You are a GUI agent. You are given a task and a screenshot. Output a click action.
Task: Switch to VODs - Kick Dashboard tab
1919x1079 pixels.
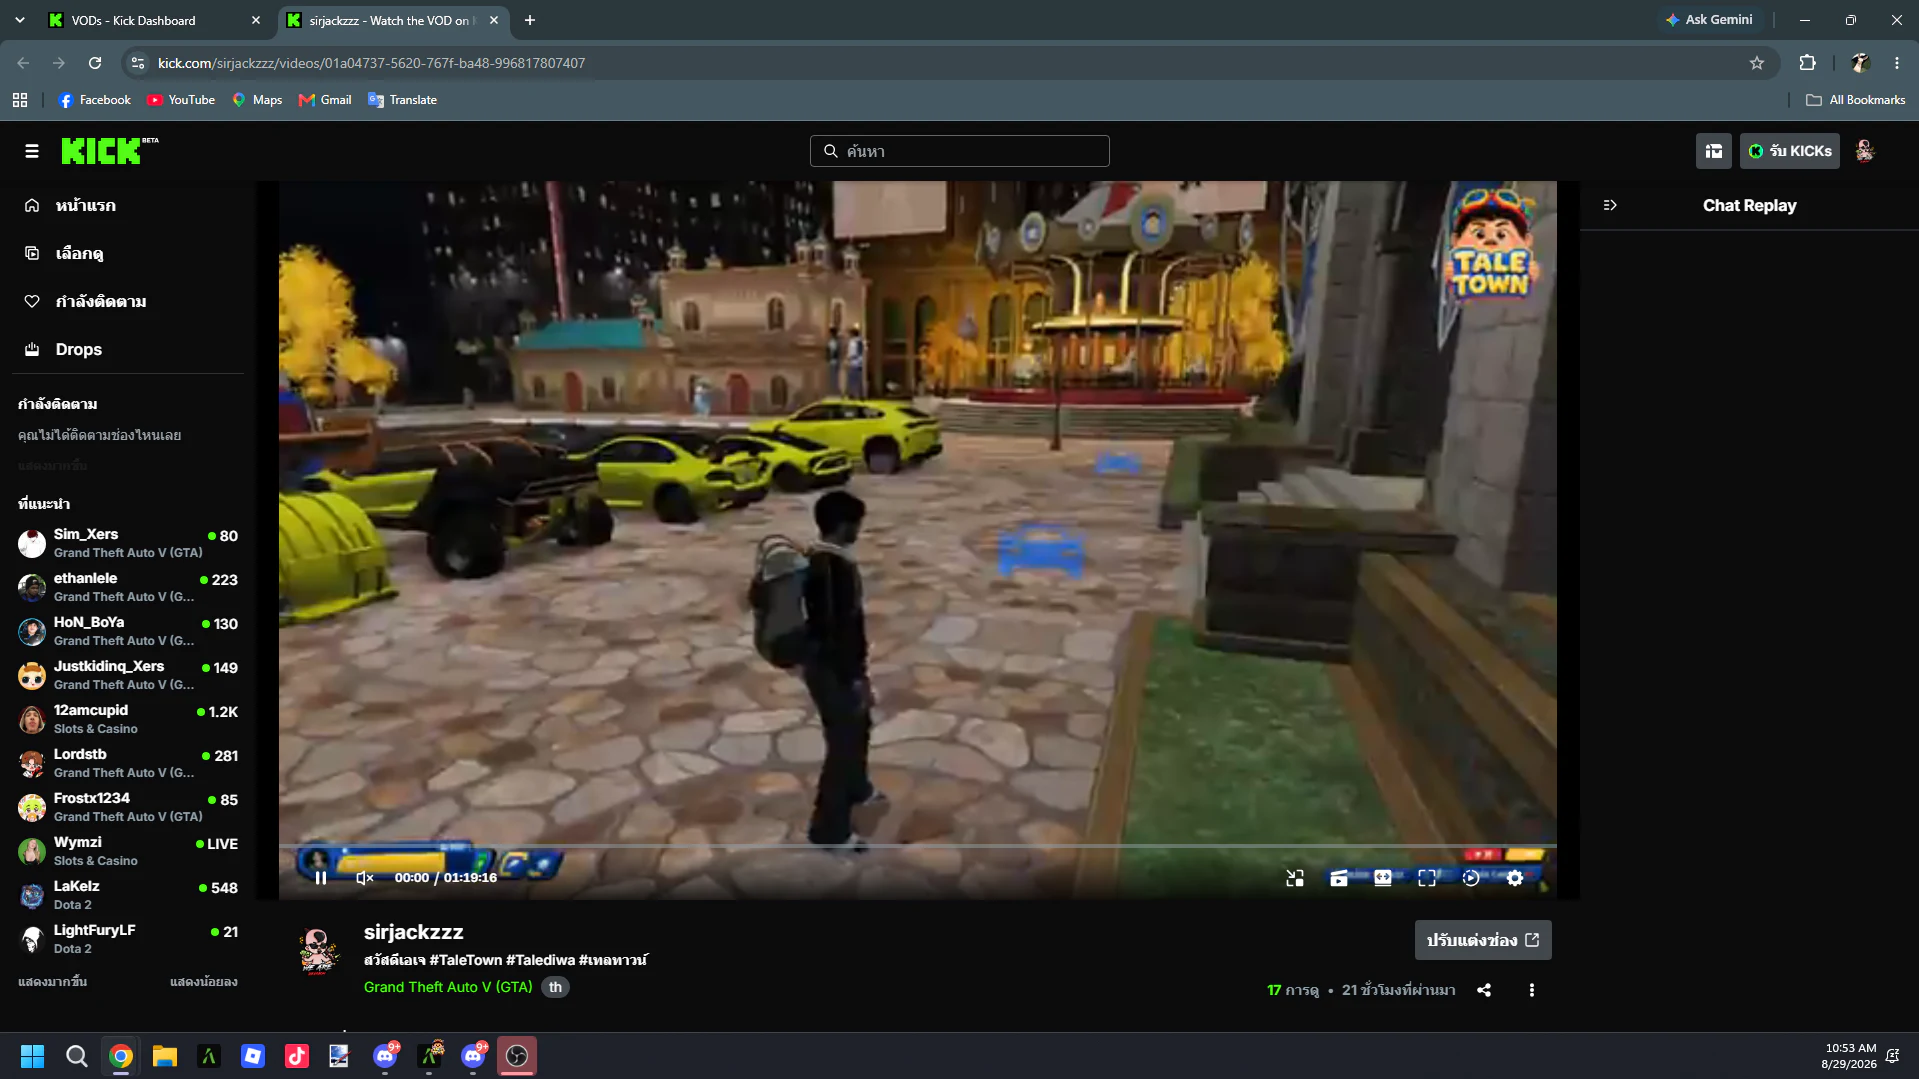[155, 20]
